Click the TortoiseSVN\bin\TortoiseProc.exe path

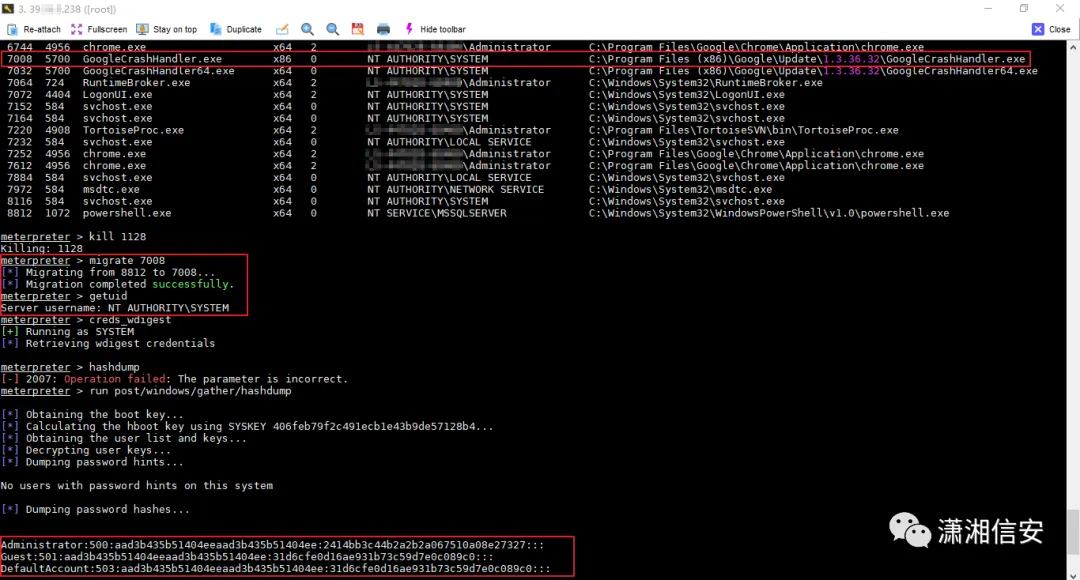[x=744, y=130]
